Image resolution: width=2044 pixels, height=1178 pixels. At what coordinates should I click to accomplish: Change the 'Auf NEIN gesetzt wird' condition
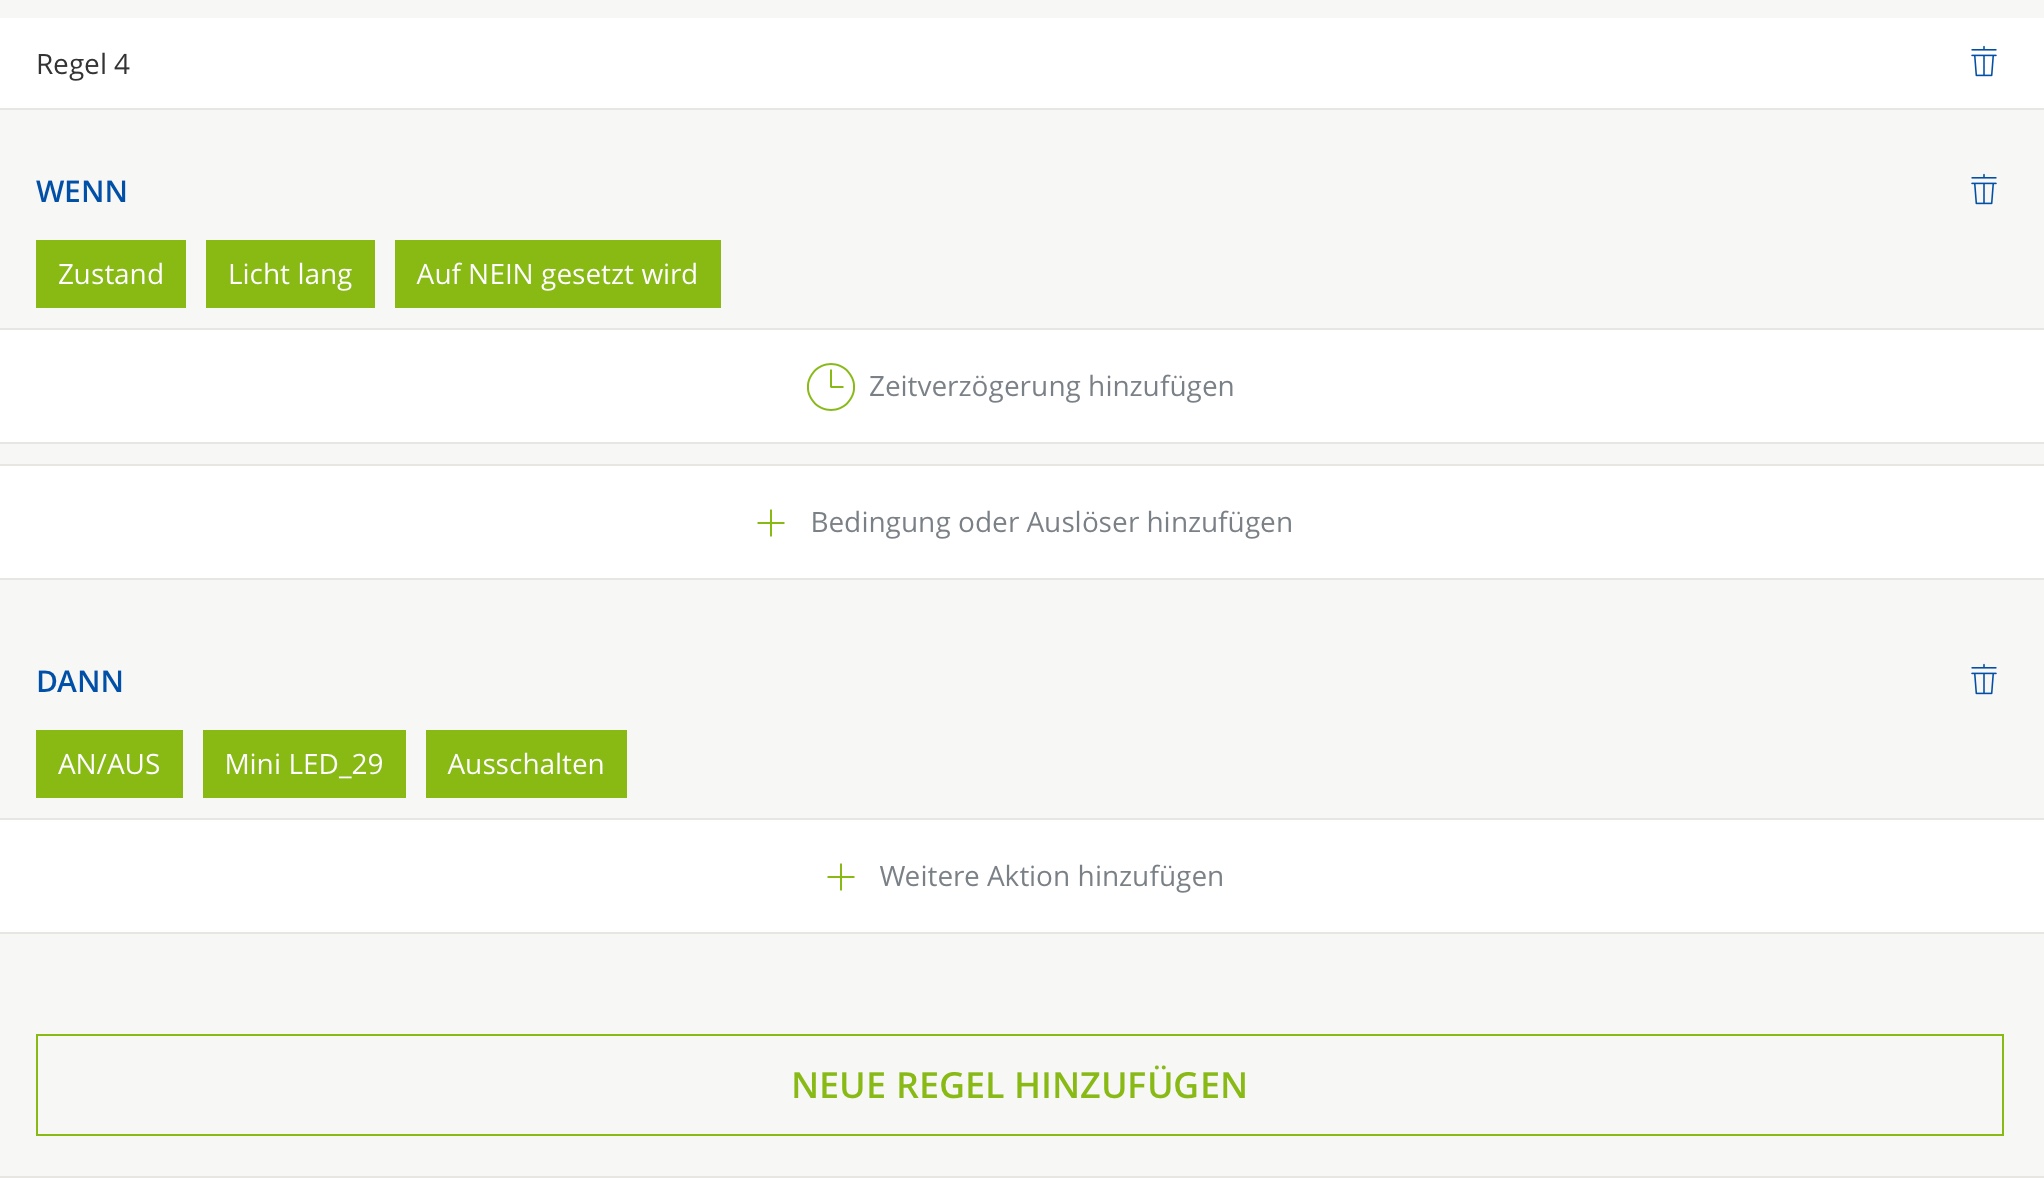coord(557,274)
